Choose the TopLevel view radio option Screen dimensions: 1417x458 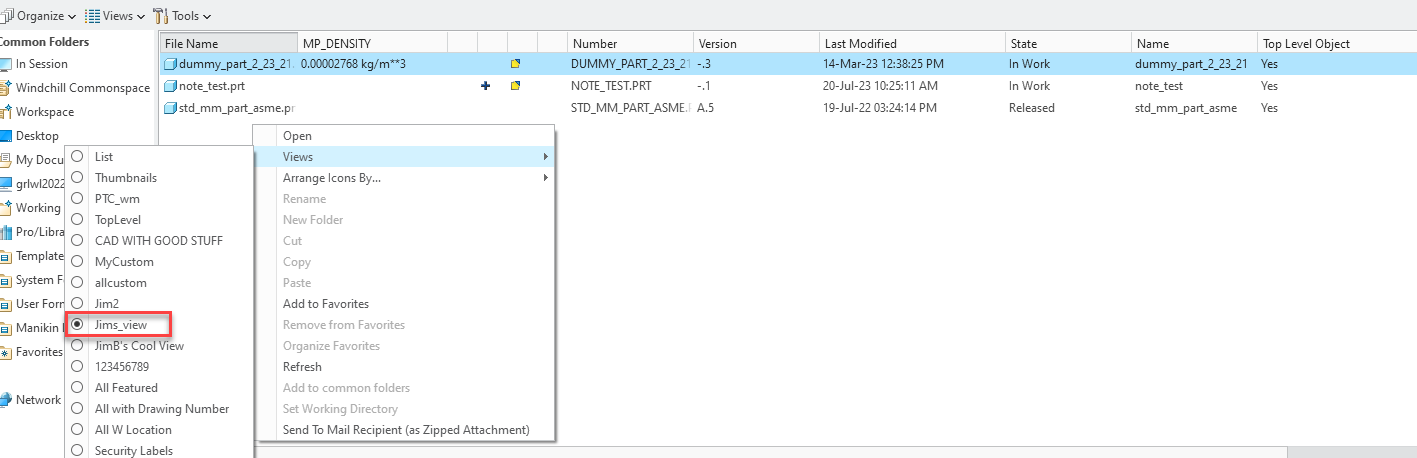pyautogui.click(x=77, y=220)
